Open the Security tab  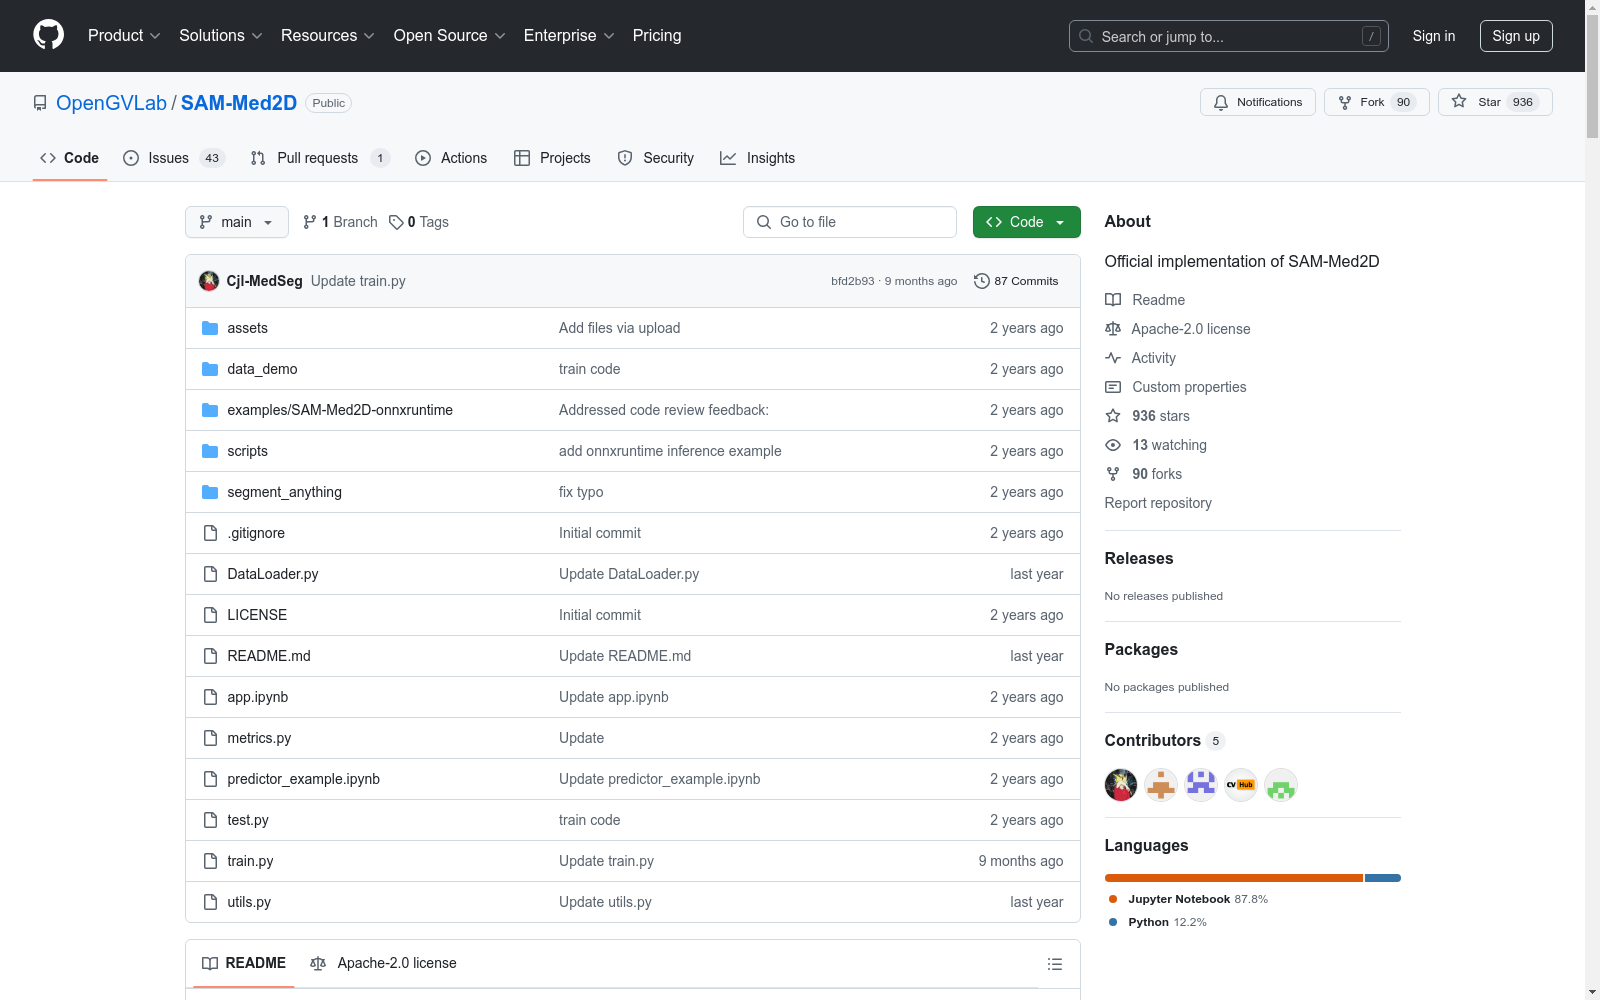(656, 158)
